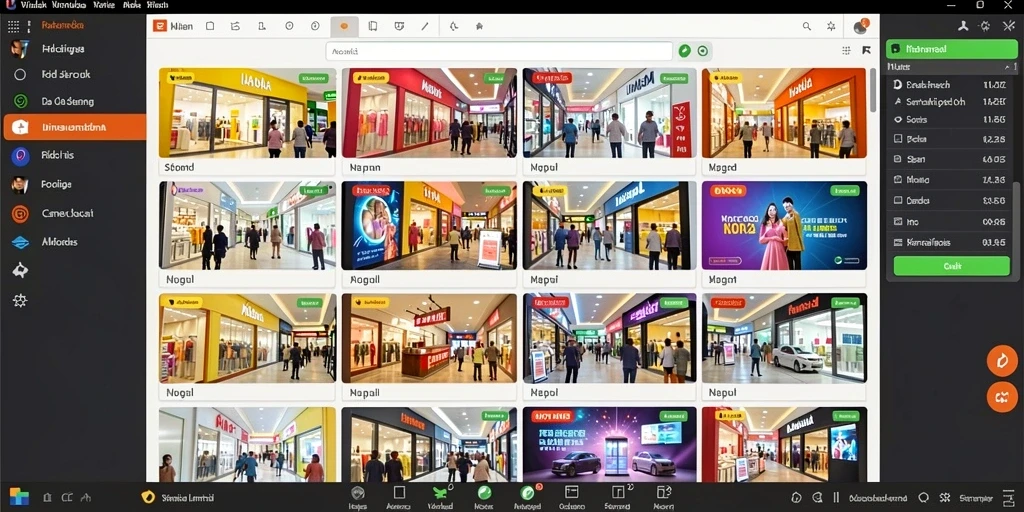The width and height of the screenshot is (1024, 512).
Task: Select the highlighted orange sidebar item
Action: tap(74, 127)
